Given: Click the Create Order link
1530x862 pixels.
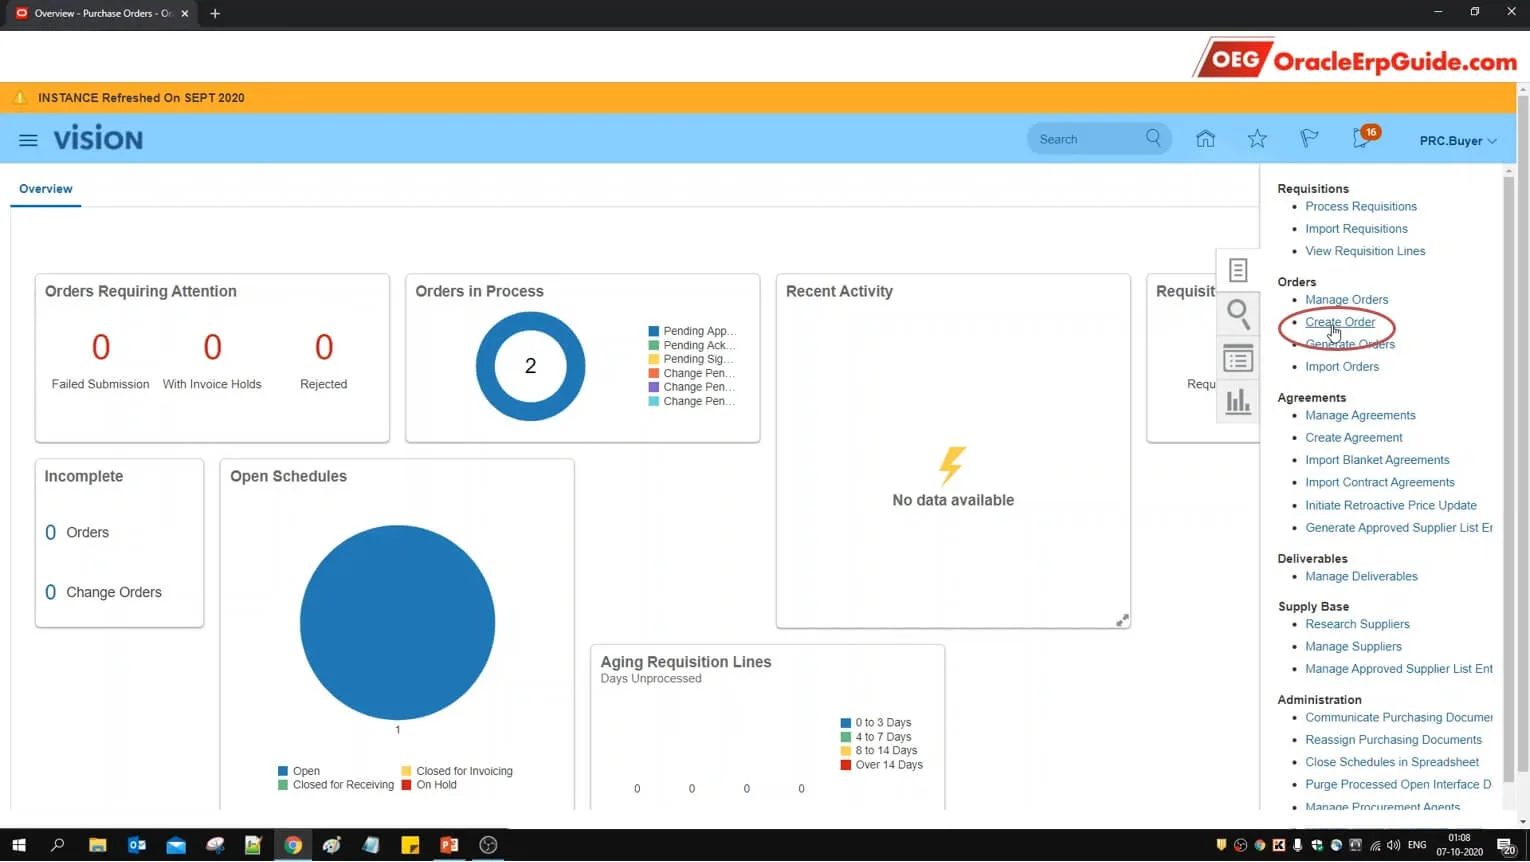Looking at the screenshot, I should point(1340,322).
